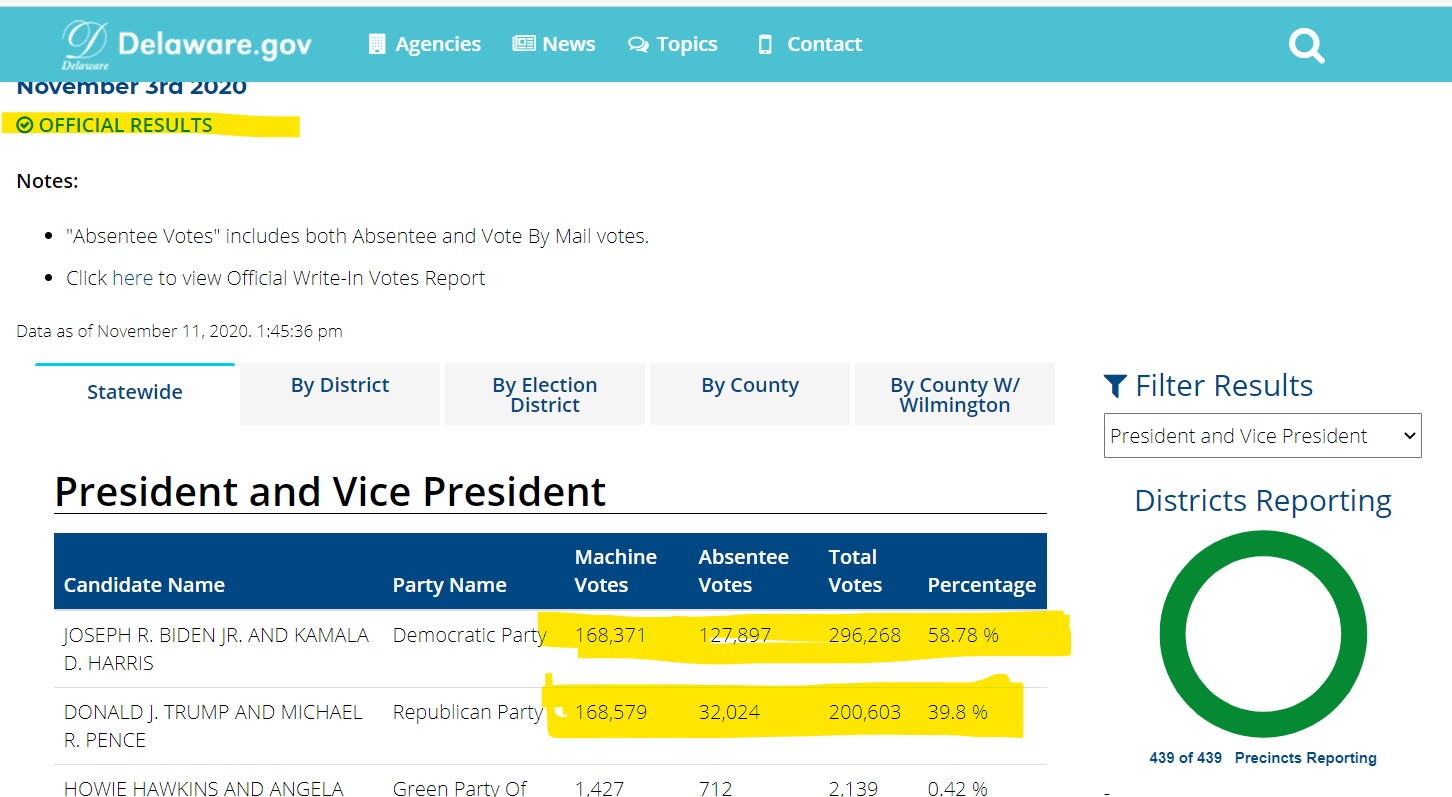Click the 200,603 total votes value

864,712
